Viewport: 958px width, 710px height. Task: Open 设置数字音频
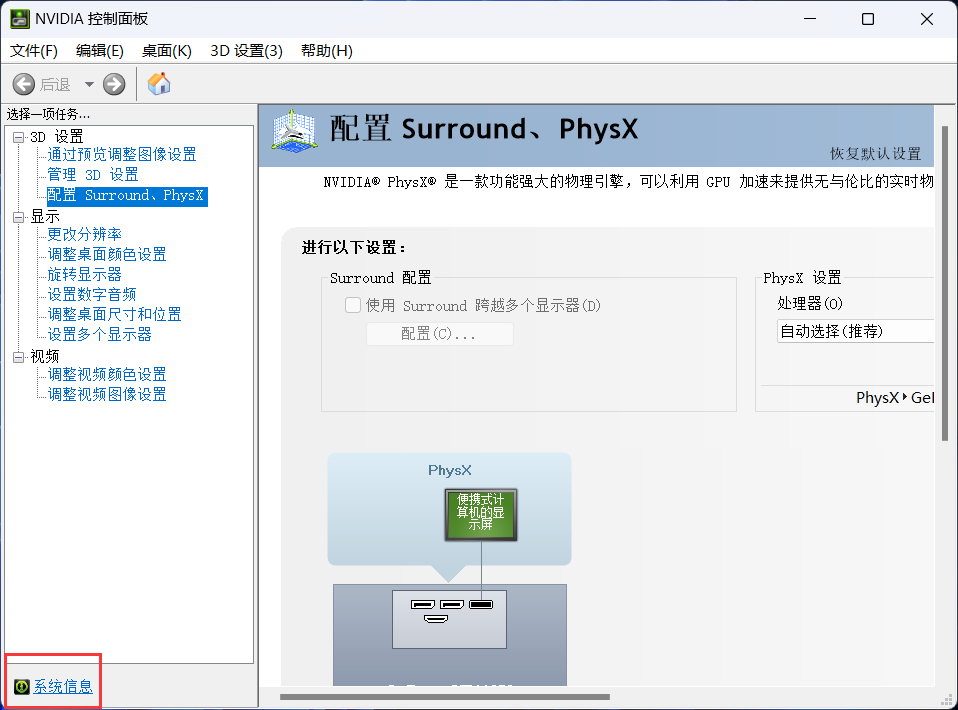coord(92,295)
